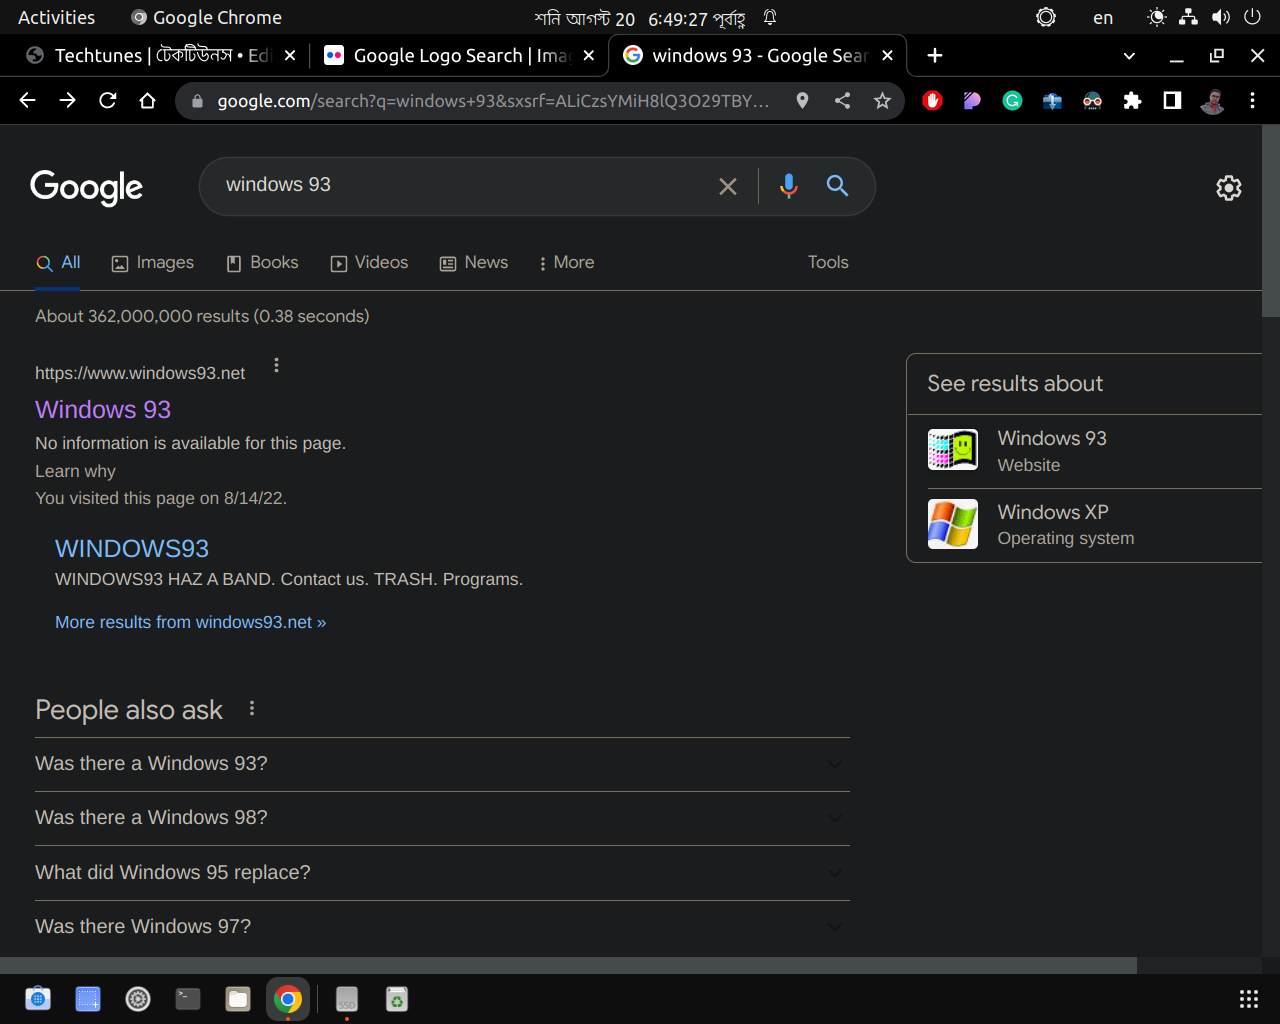The width and height of the screenshot is (1280, 1024).
Task: Go forward in browser history
Action: click(x=68, y=100)
